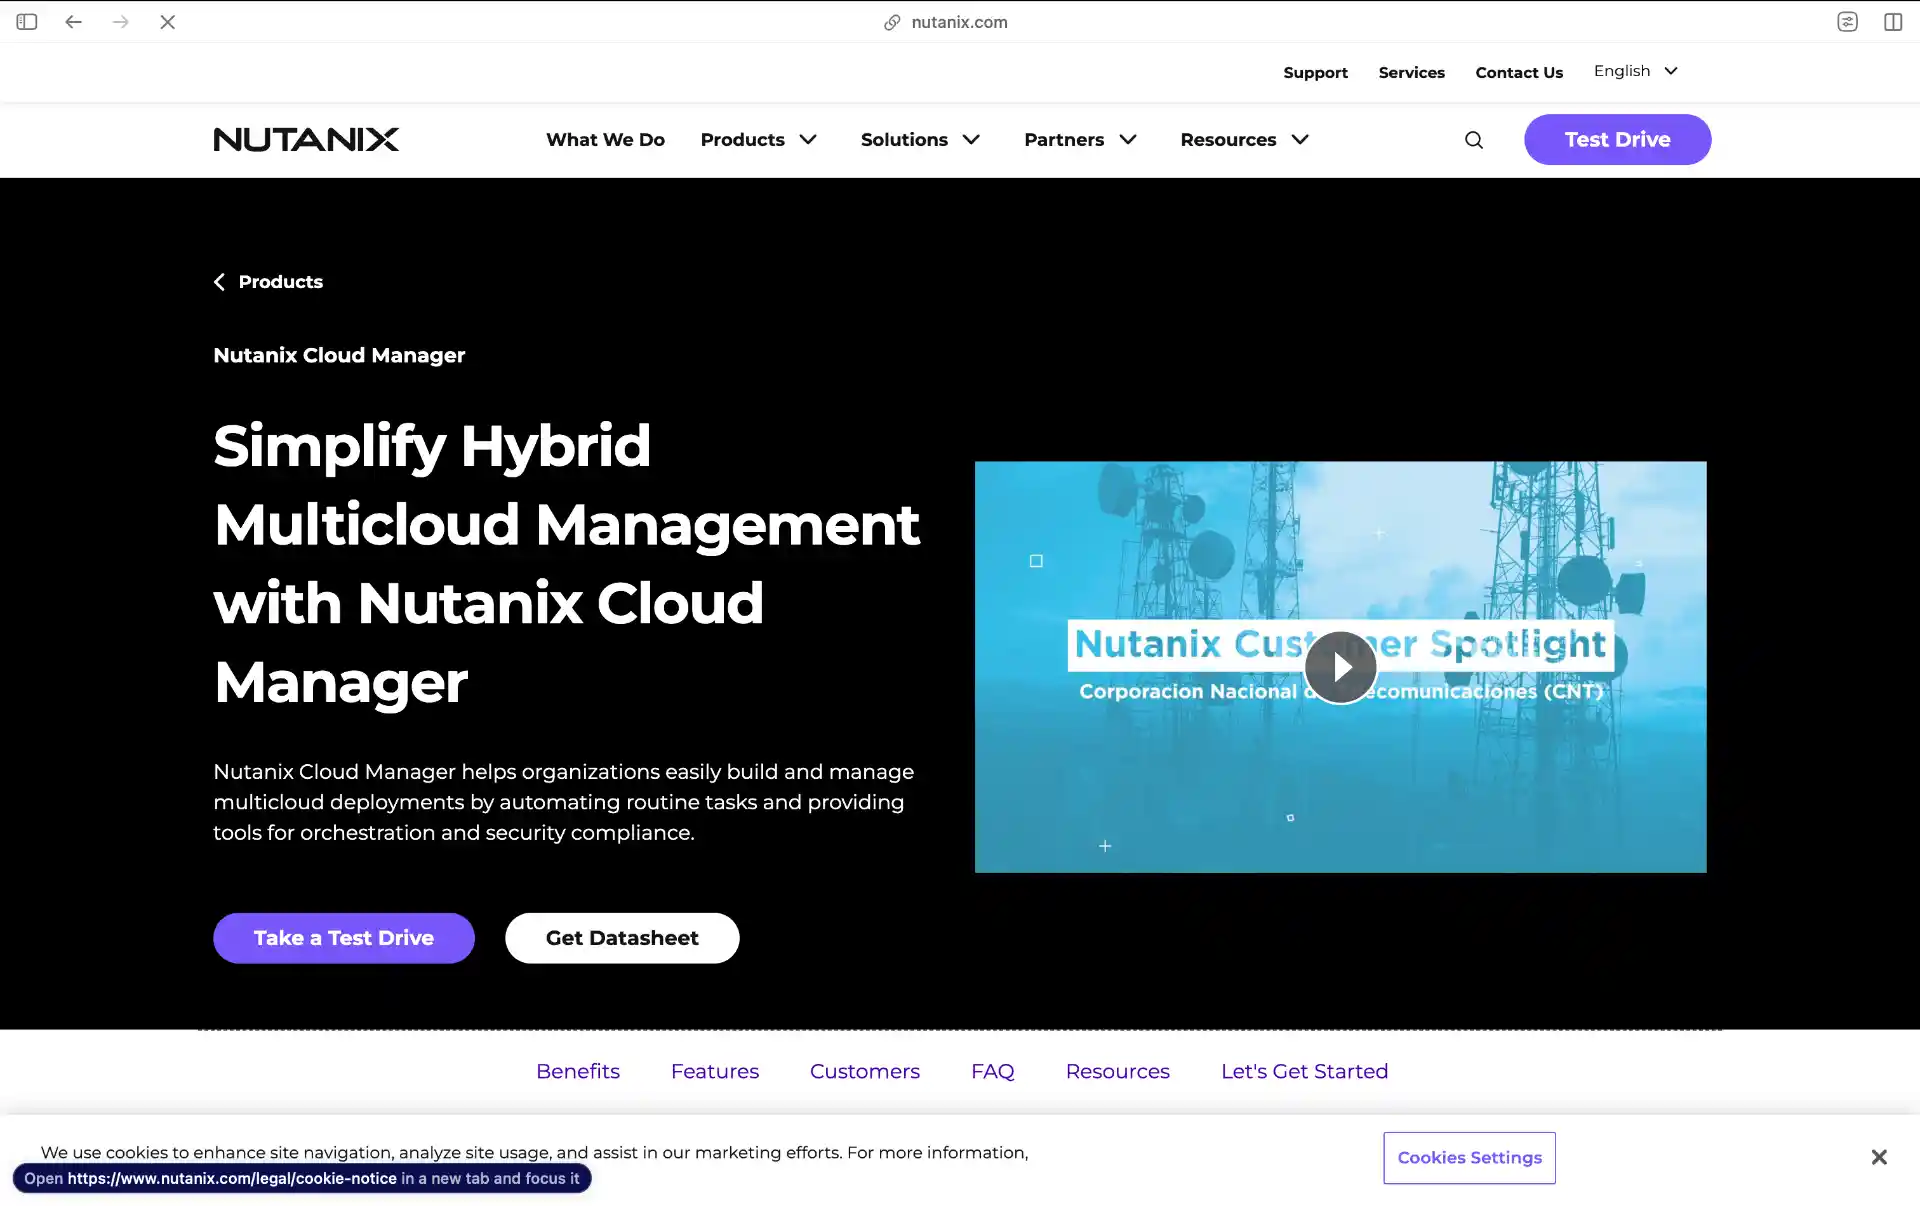1920x1206 pixels.
Task: Navigate back using the browser back arrow
Action: tap(73, 21)
